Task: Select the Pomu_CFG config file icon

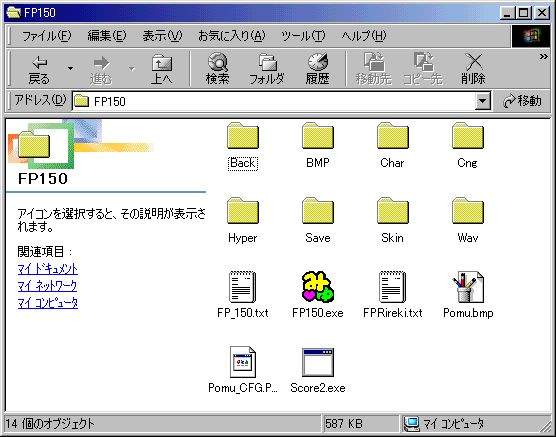Action: [243, 362]
